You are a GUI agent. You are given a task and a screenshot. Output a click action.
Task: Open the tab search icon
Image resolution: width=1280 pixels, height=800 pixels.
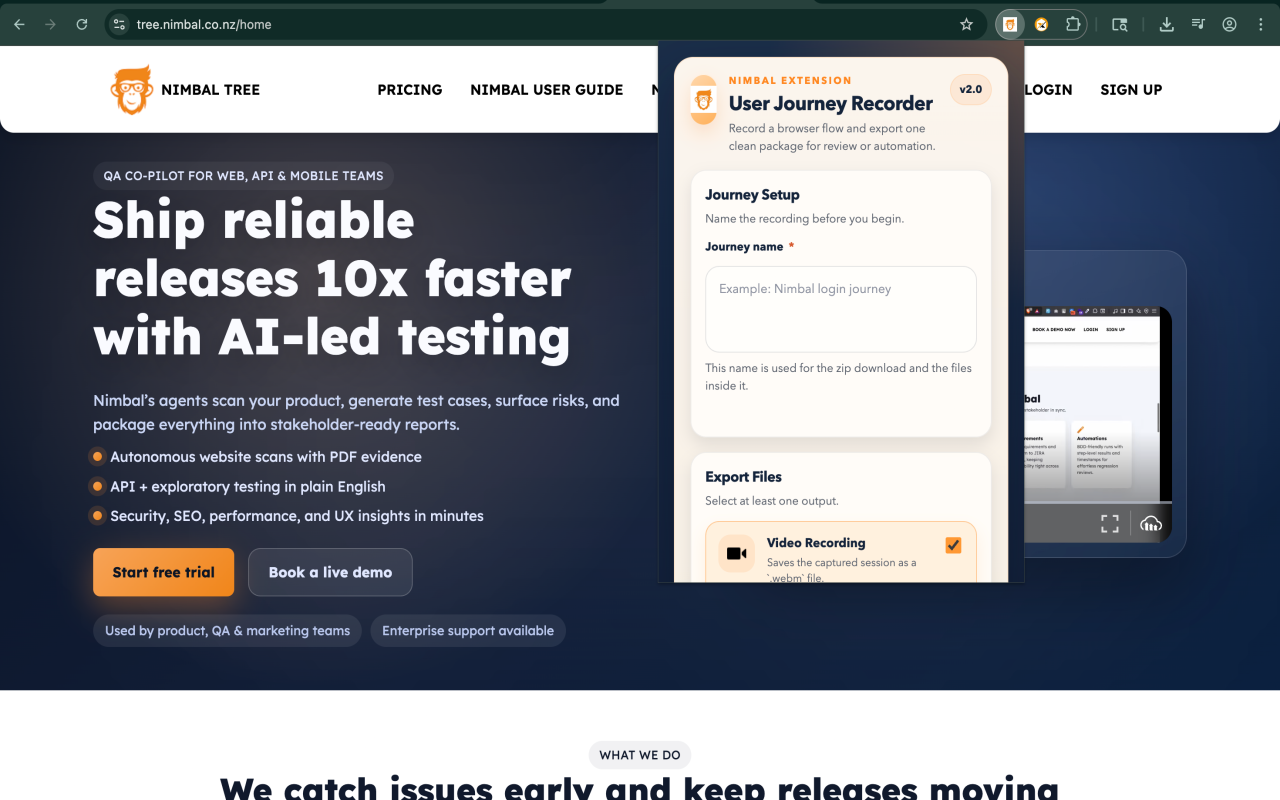pos(1120,25)
